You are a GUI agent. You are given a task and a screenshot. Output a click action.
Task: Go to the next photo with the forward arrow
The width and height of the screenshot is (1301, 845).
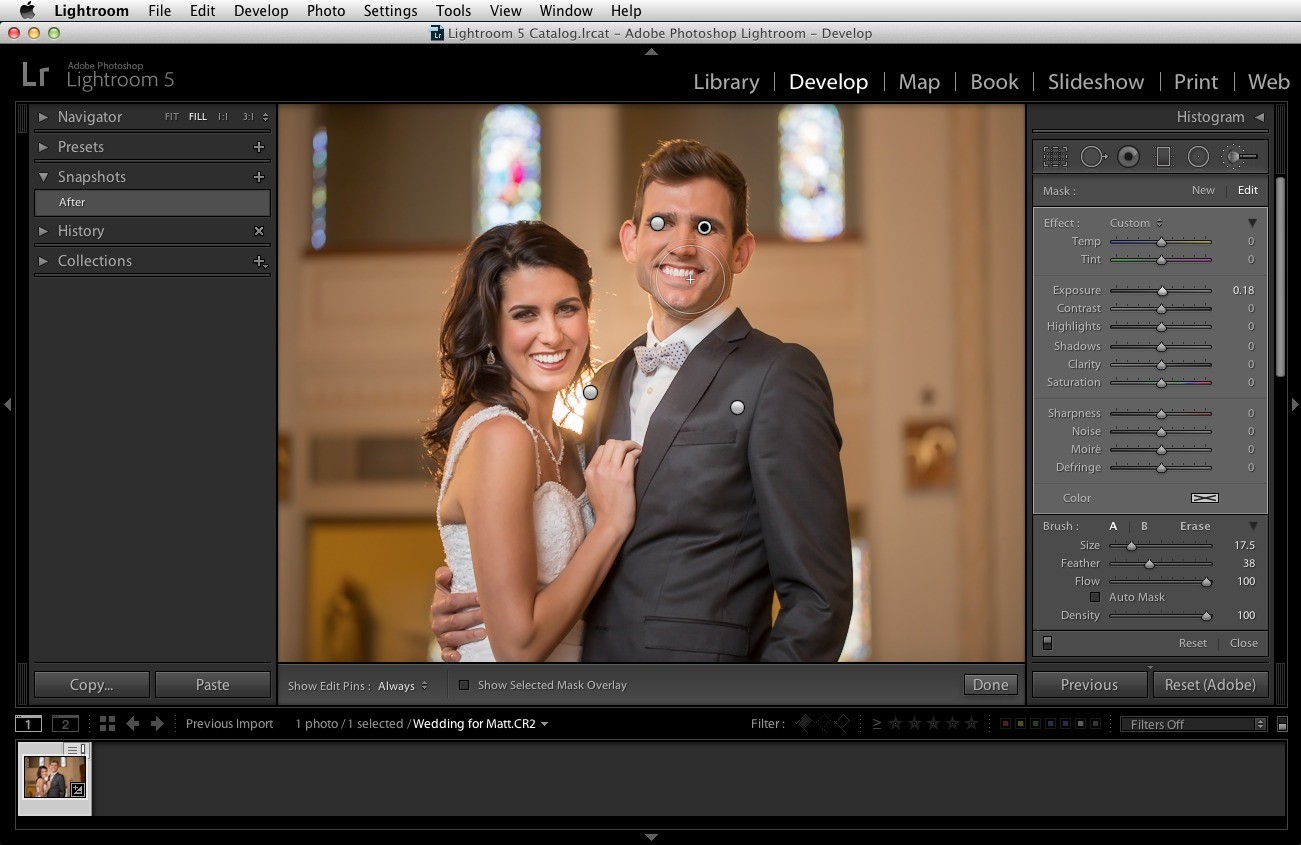click(157, 723)
